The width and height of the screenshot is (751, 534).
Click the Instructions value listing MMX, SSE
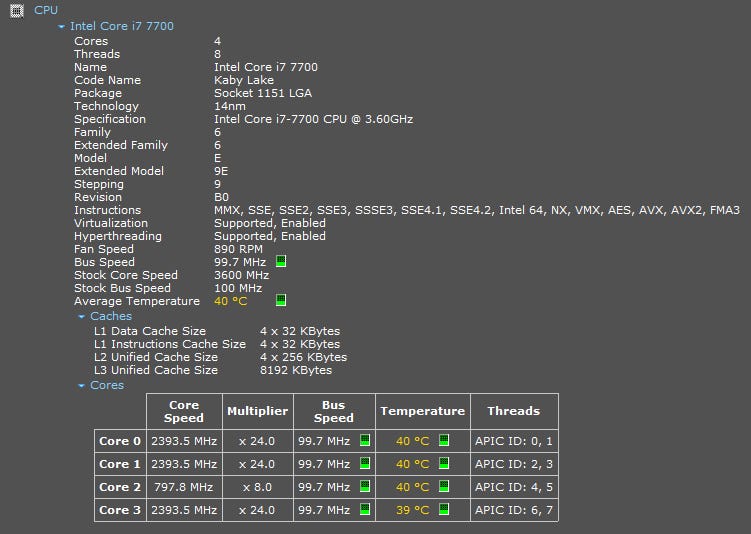[477, 210]
